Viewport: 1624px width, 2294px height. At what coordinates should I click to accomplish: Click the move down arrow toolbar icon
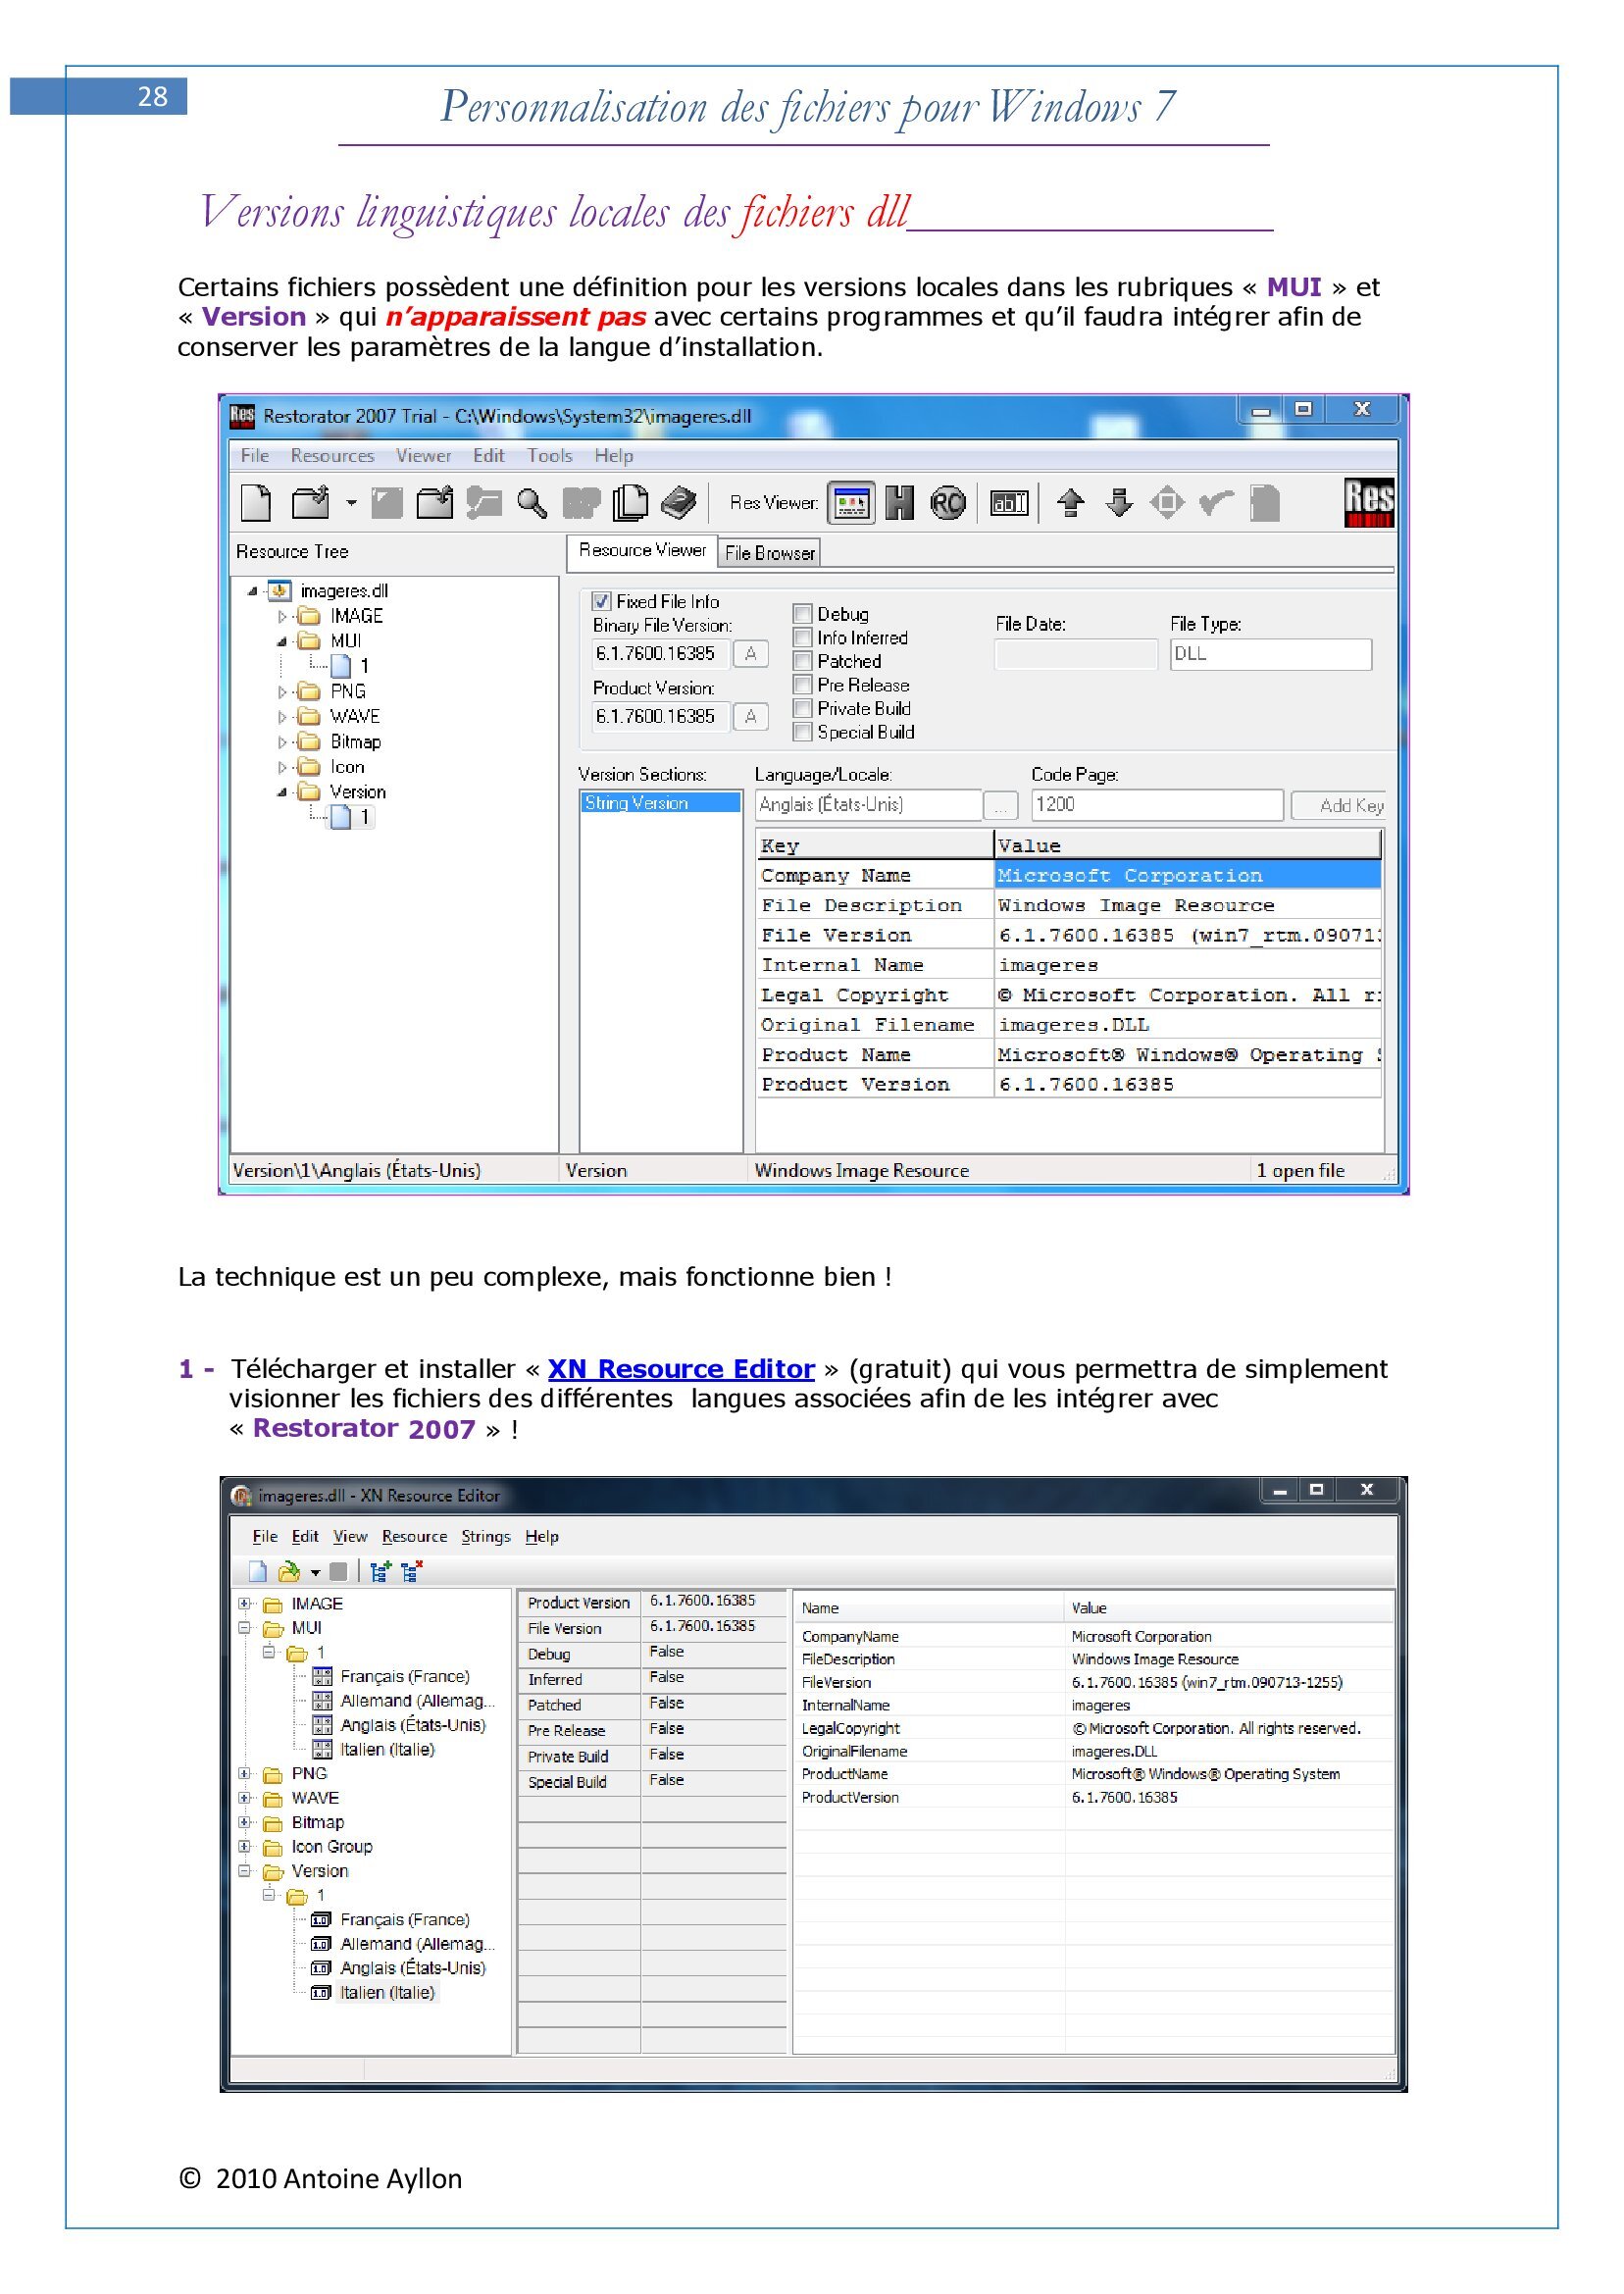1119,502
